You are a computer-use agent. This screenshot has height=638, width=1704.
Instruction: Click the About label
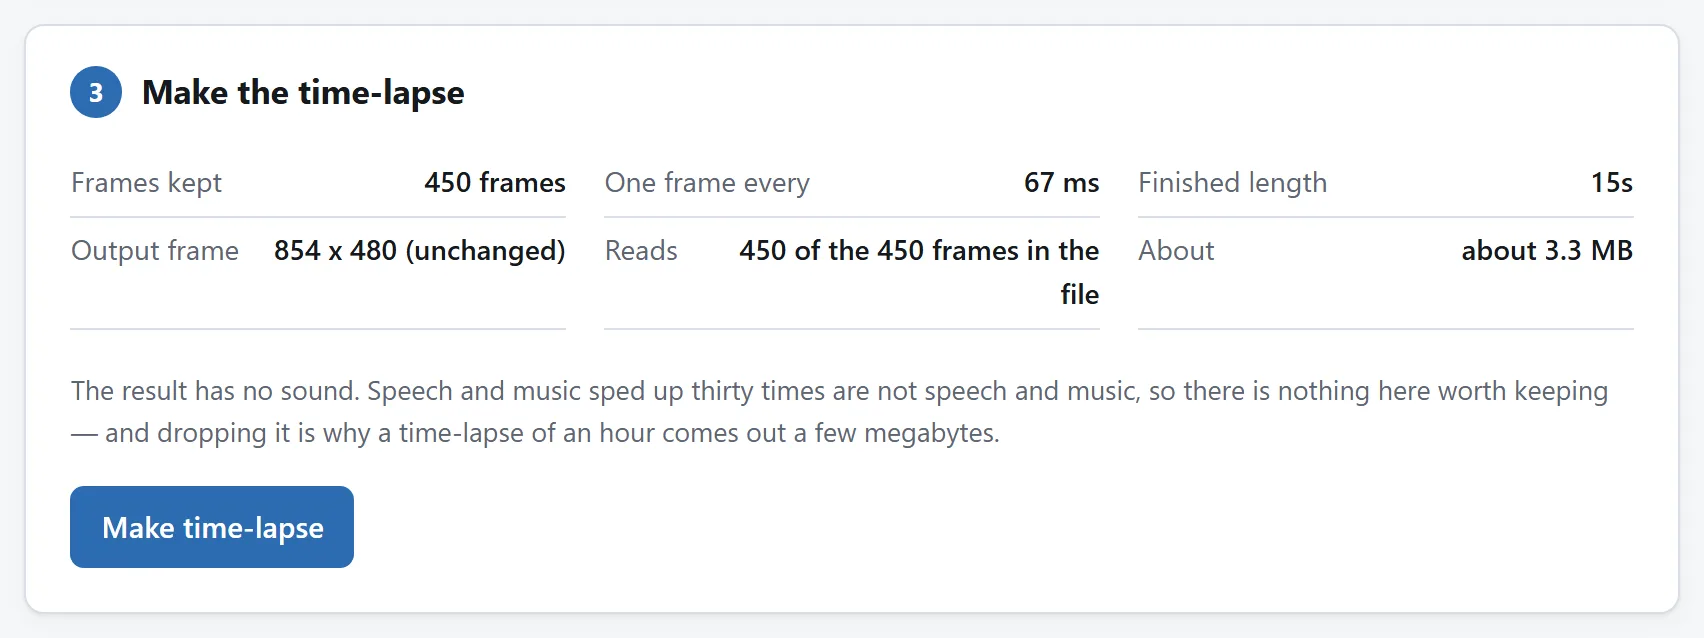click(x=1176, y=251)
